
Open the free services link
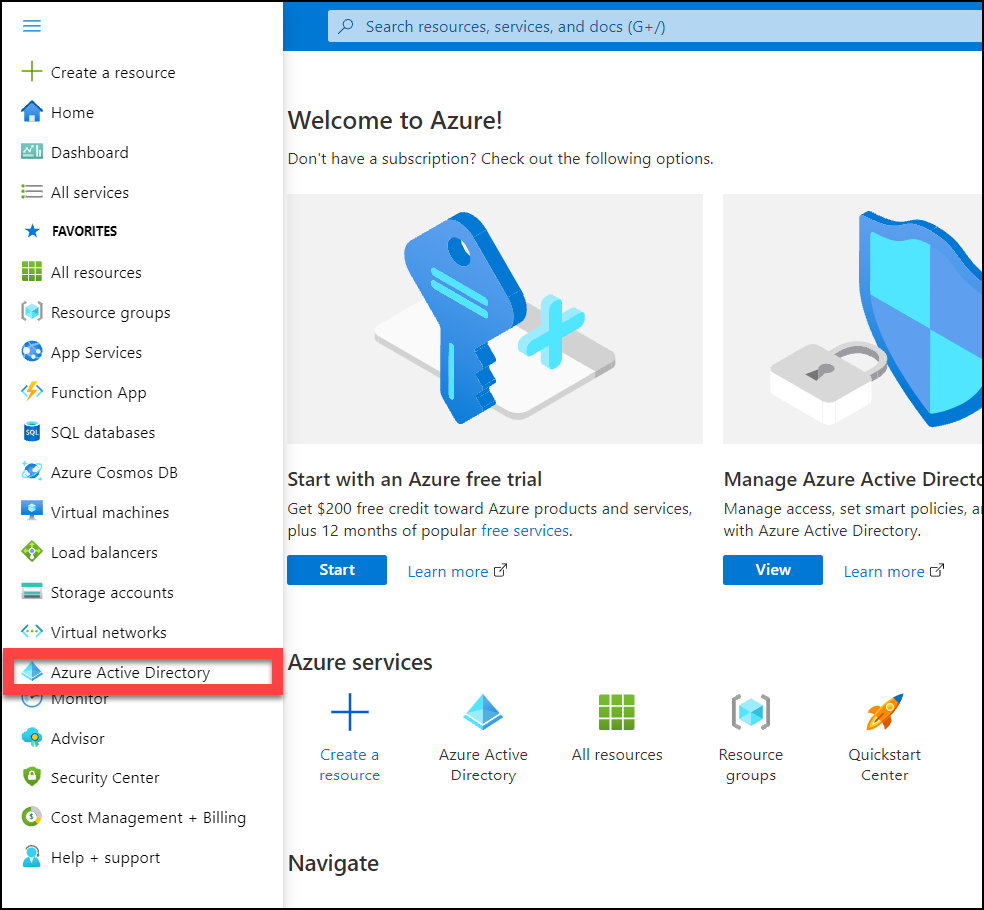[525, 531]
